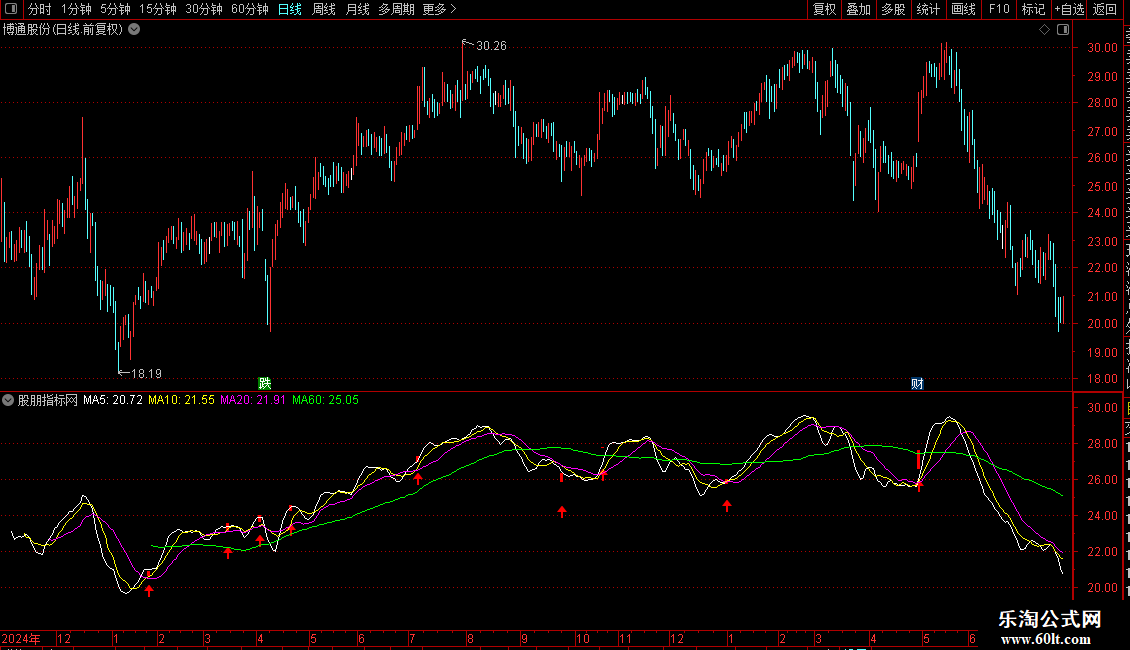The height and width of the screenshot is (650, 1130).
Task: Click the green 跌 event marker
Action: click(x=264, y=383)
